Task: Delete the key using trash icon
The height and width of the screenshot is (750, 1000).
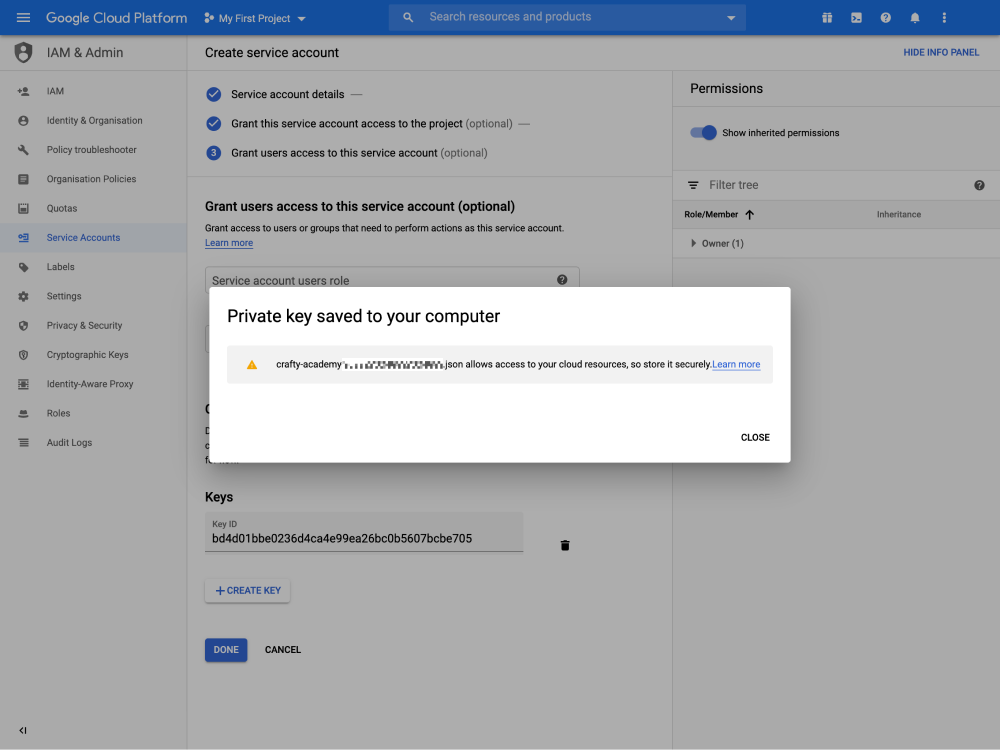Action: (x=565, y=545)
